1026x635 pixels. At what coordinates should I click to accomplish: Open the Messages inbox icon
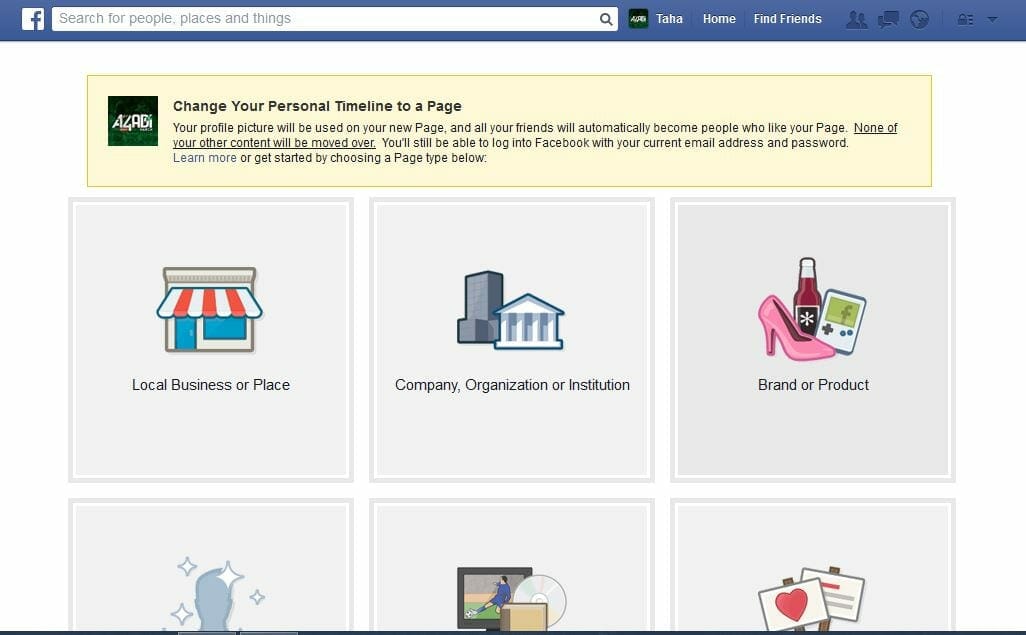pyautogui.click(x=888, y=18)
